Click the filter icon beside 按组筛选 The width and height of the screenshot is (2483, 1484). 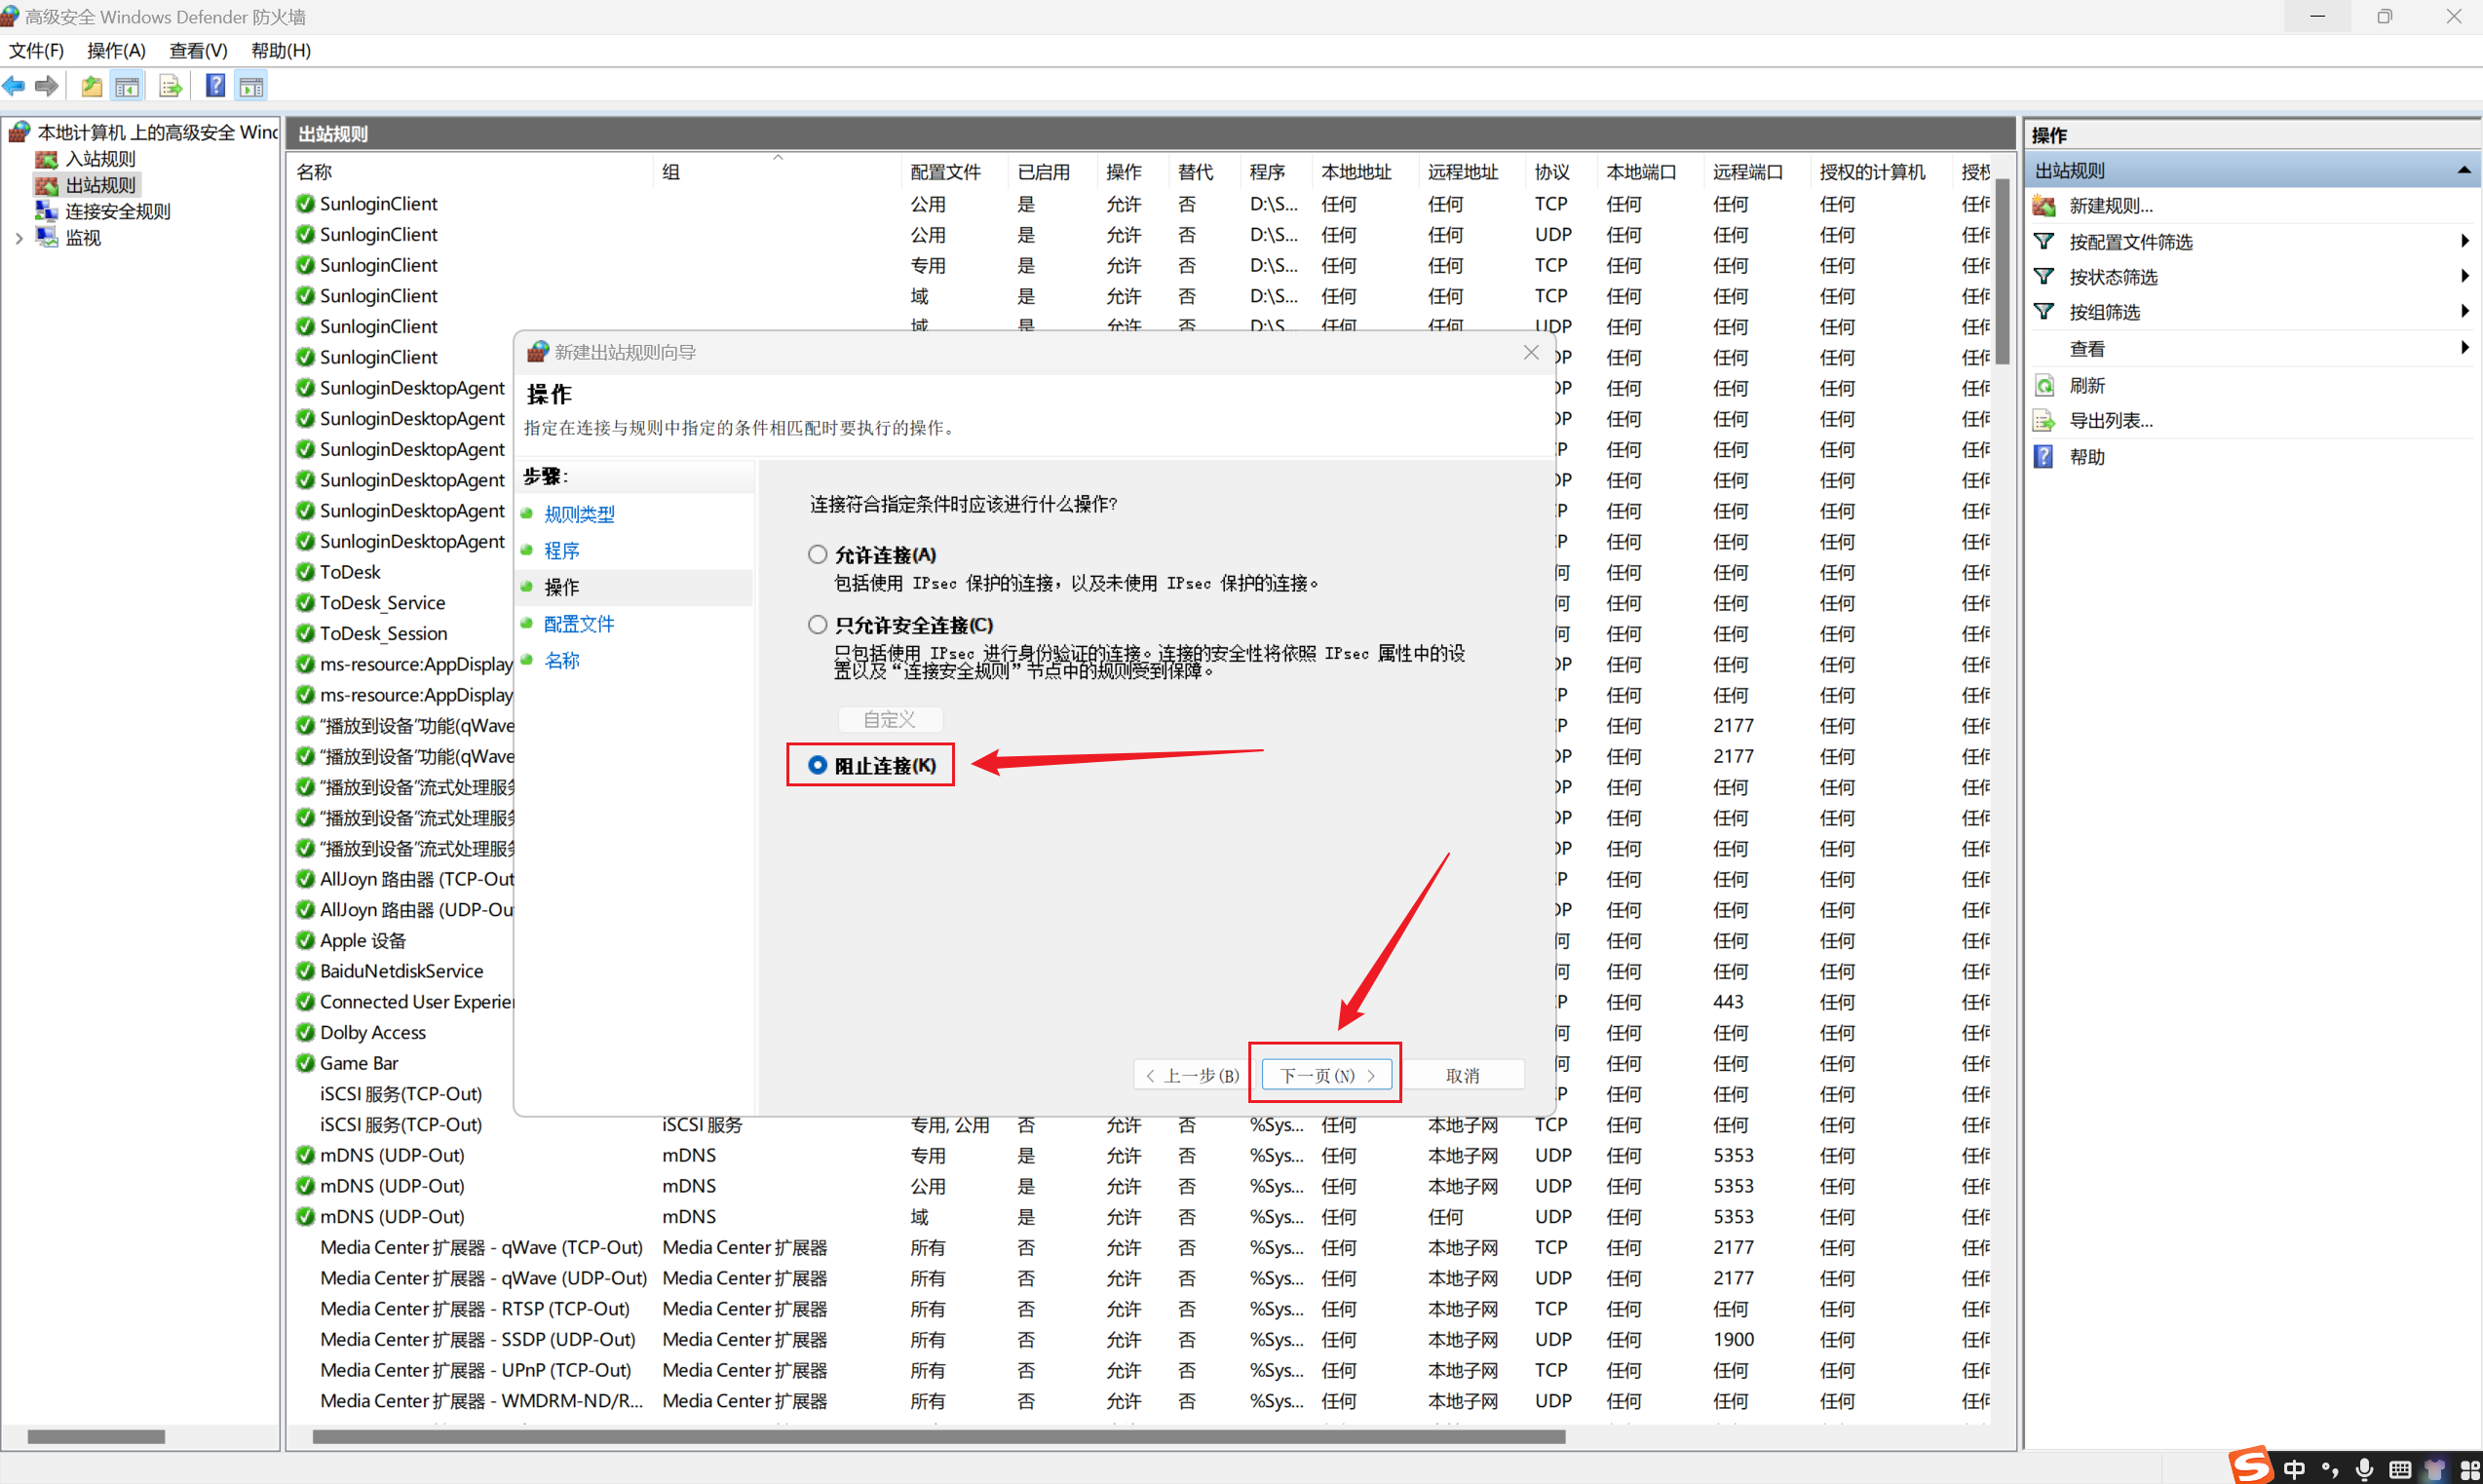tap(2044, 312)
